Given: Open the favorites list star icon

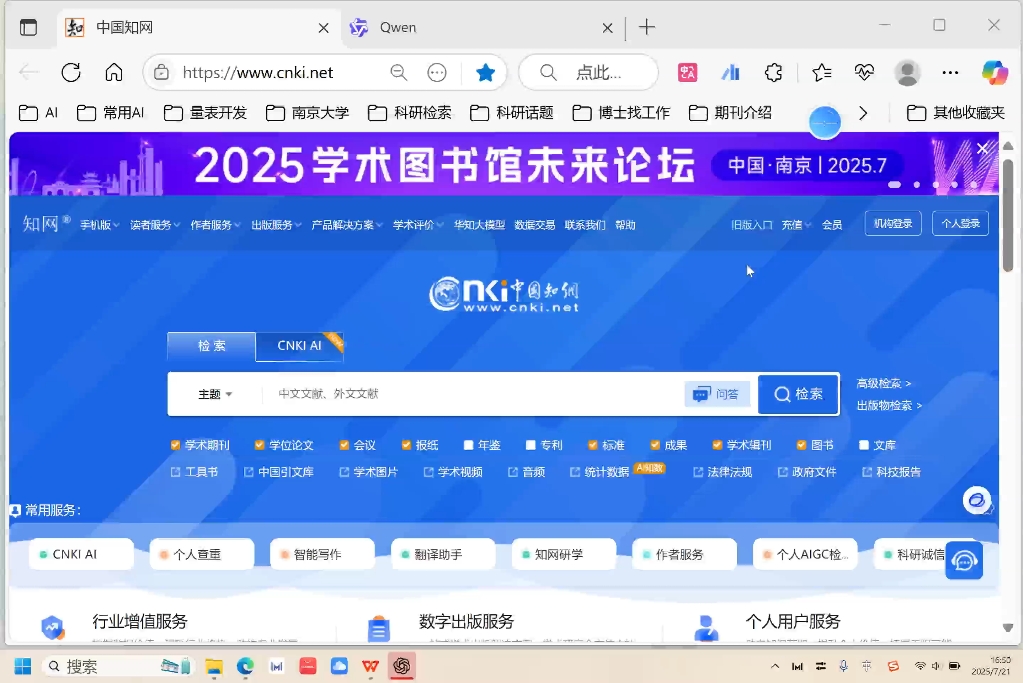Looking at the screenshot, I should (821, 72).
